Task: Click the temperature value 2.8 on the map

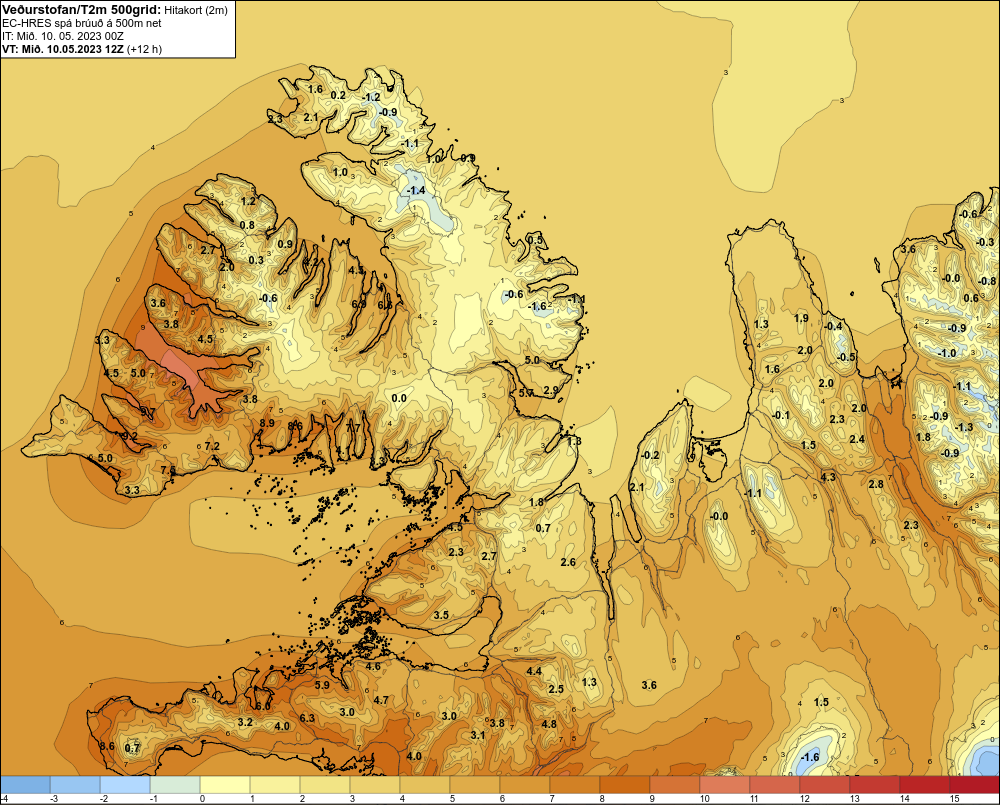Action: click(876, 484)
